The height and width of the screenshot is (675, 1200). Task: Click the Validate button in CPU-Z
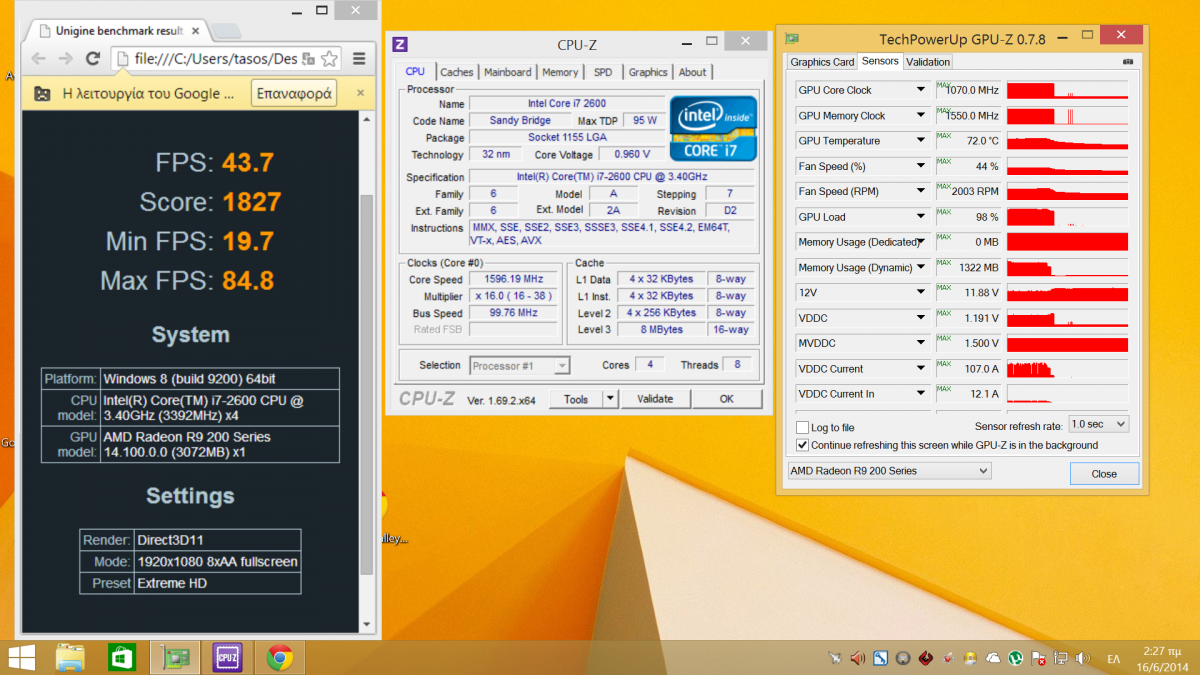pos(655,399)
